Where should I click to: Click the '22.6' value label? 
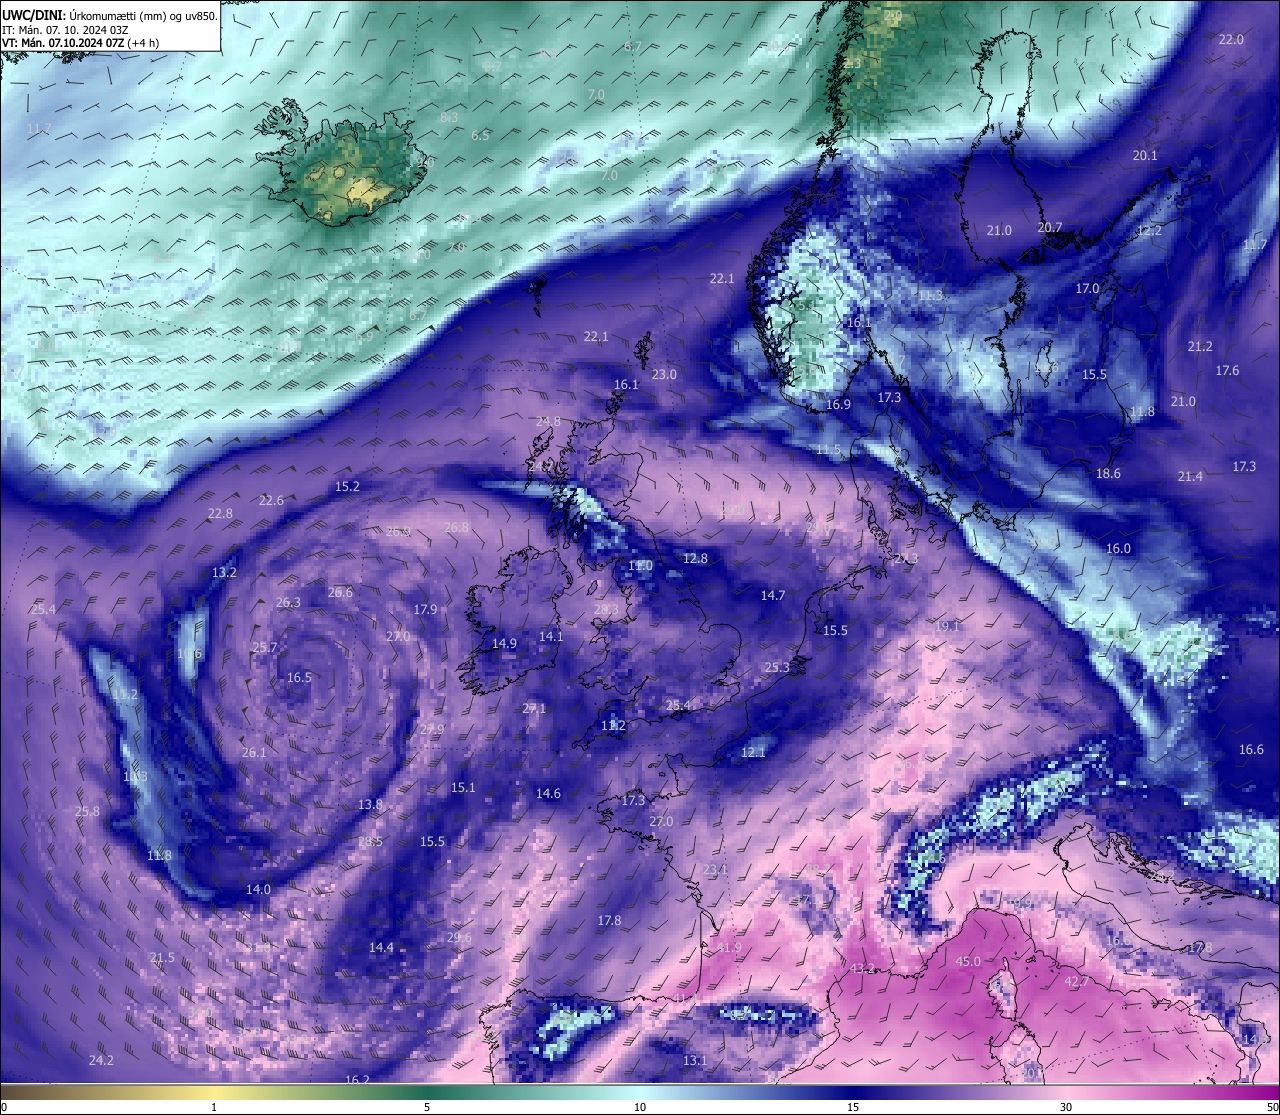click(x=271, y=500)
